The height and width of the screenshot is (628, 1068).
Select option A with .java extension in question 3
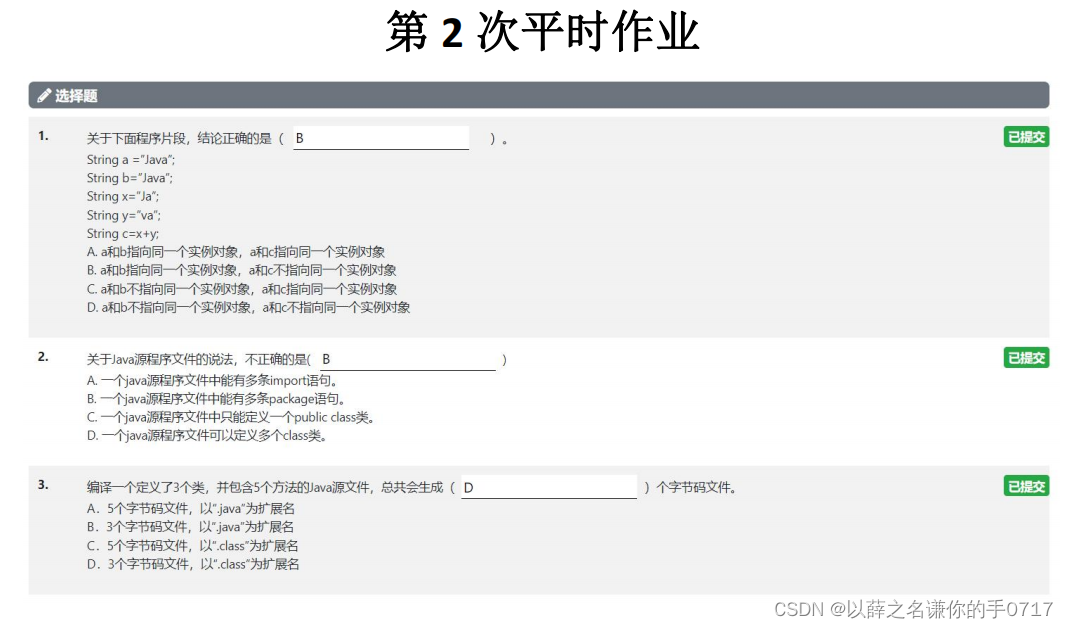coord(191,508)
